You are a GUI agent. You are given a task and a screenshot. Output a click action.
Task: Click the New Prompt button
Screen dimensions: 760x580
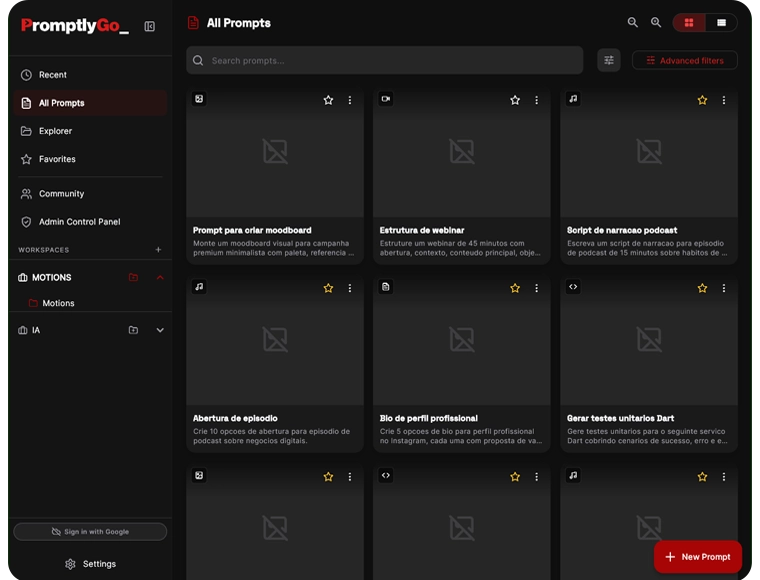click(697, 557)
